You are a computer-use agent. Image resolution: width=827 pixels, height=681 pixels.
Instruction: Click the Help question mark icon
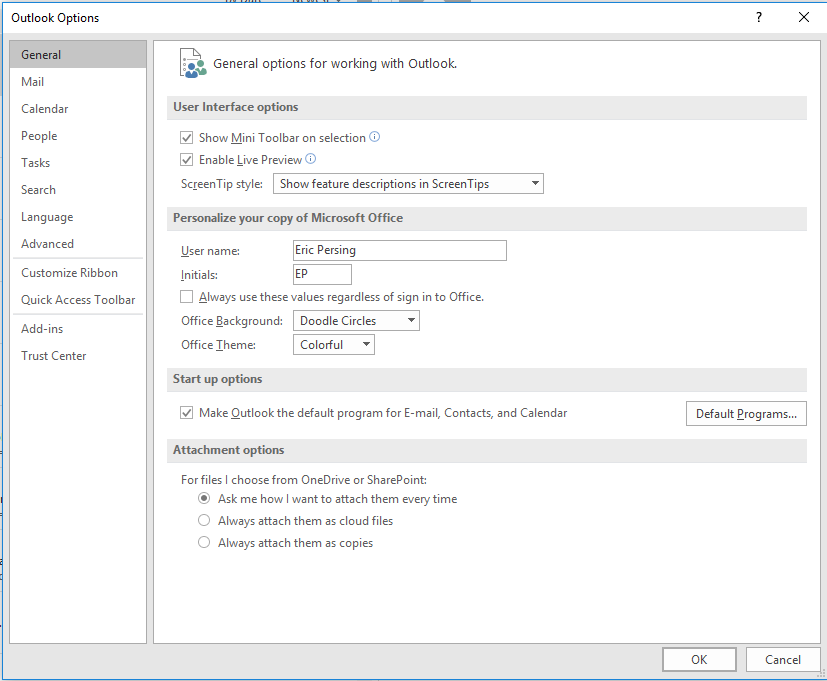pyautogui.click(x=759, y=17)
